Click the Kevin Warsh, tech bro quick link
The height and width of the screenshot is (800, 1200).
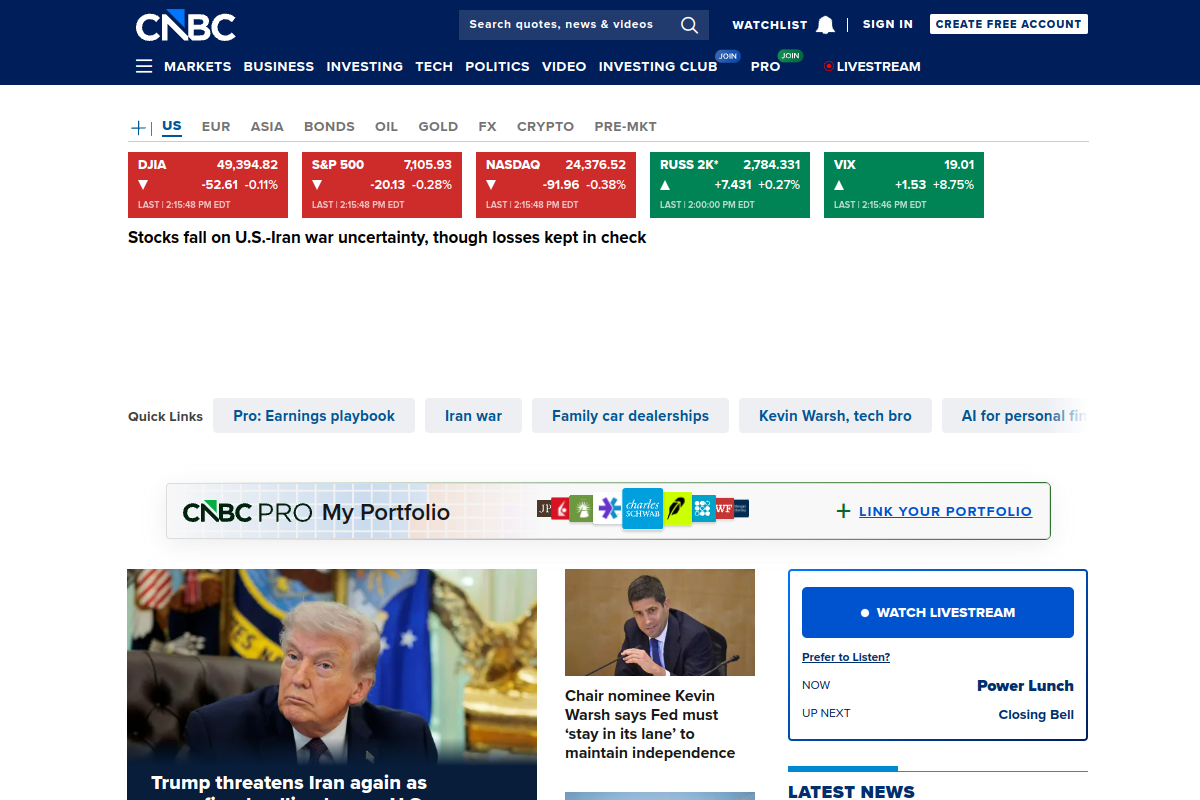pos(835,416)
